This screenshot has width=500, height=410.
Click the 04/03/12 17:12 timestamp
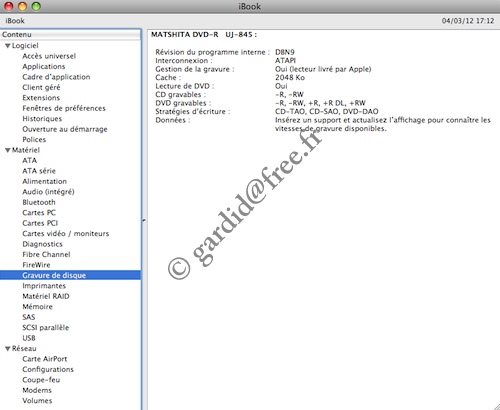(468, 21)
